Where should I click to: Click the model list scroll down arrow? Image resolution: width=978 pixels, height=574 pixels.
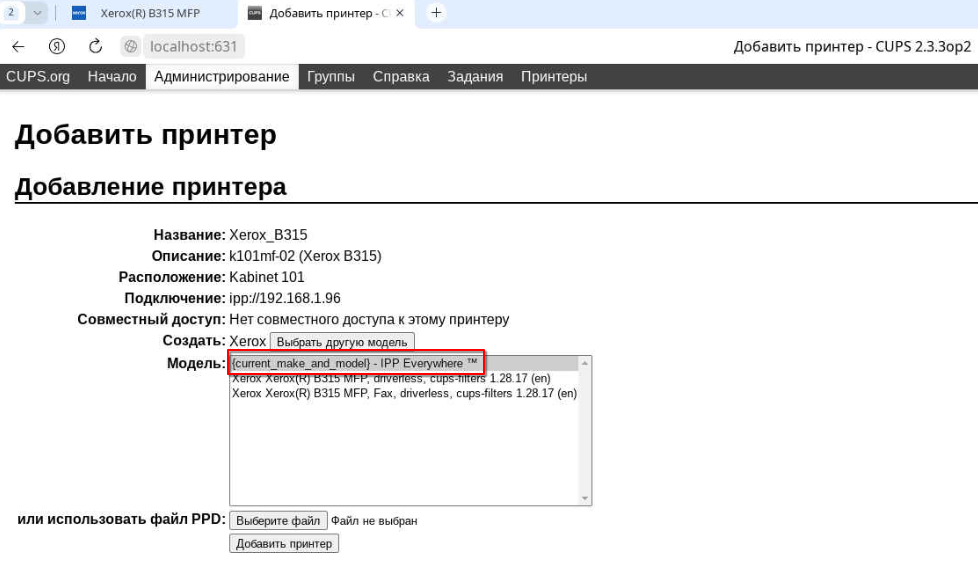coord(584,498)
